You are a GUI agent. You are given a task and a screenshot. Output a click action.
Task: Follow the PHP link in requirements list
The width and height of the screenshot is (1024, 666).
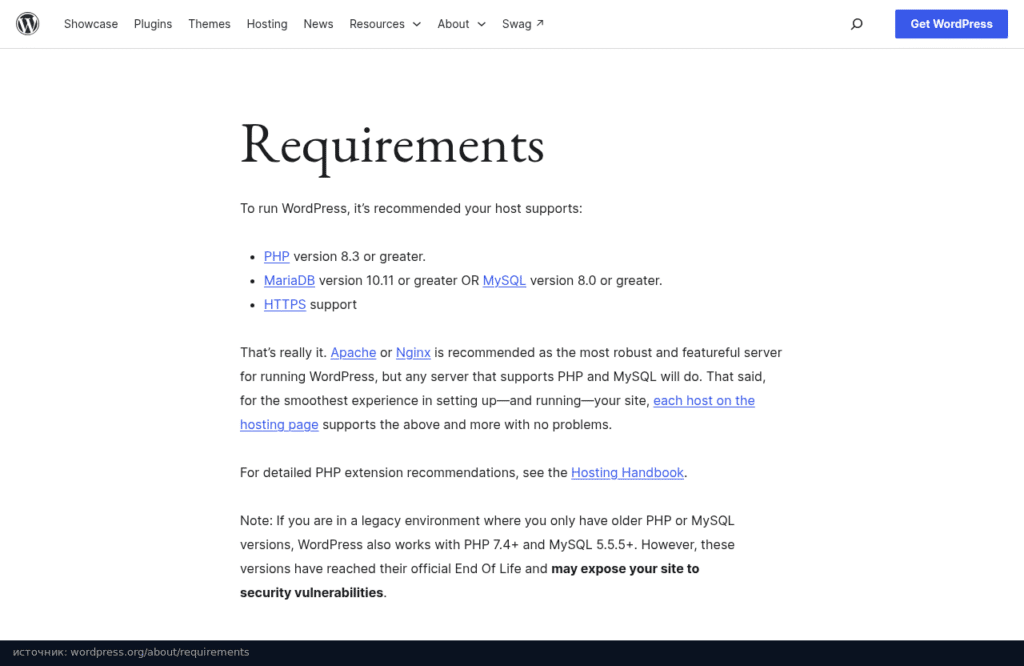click(x=276, y=257)
